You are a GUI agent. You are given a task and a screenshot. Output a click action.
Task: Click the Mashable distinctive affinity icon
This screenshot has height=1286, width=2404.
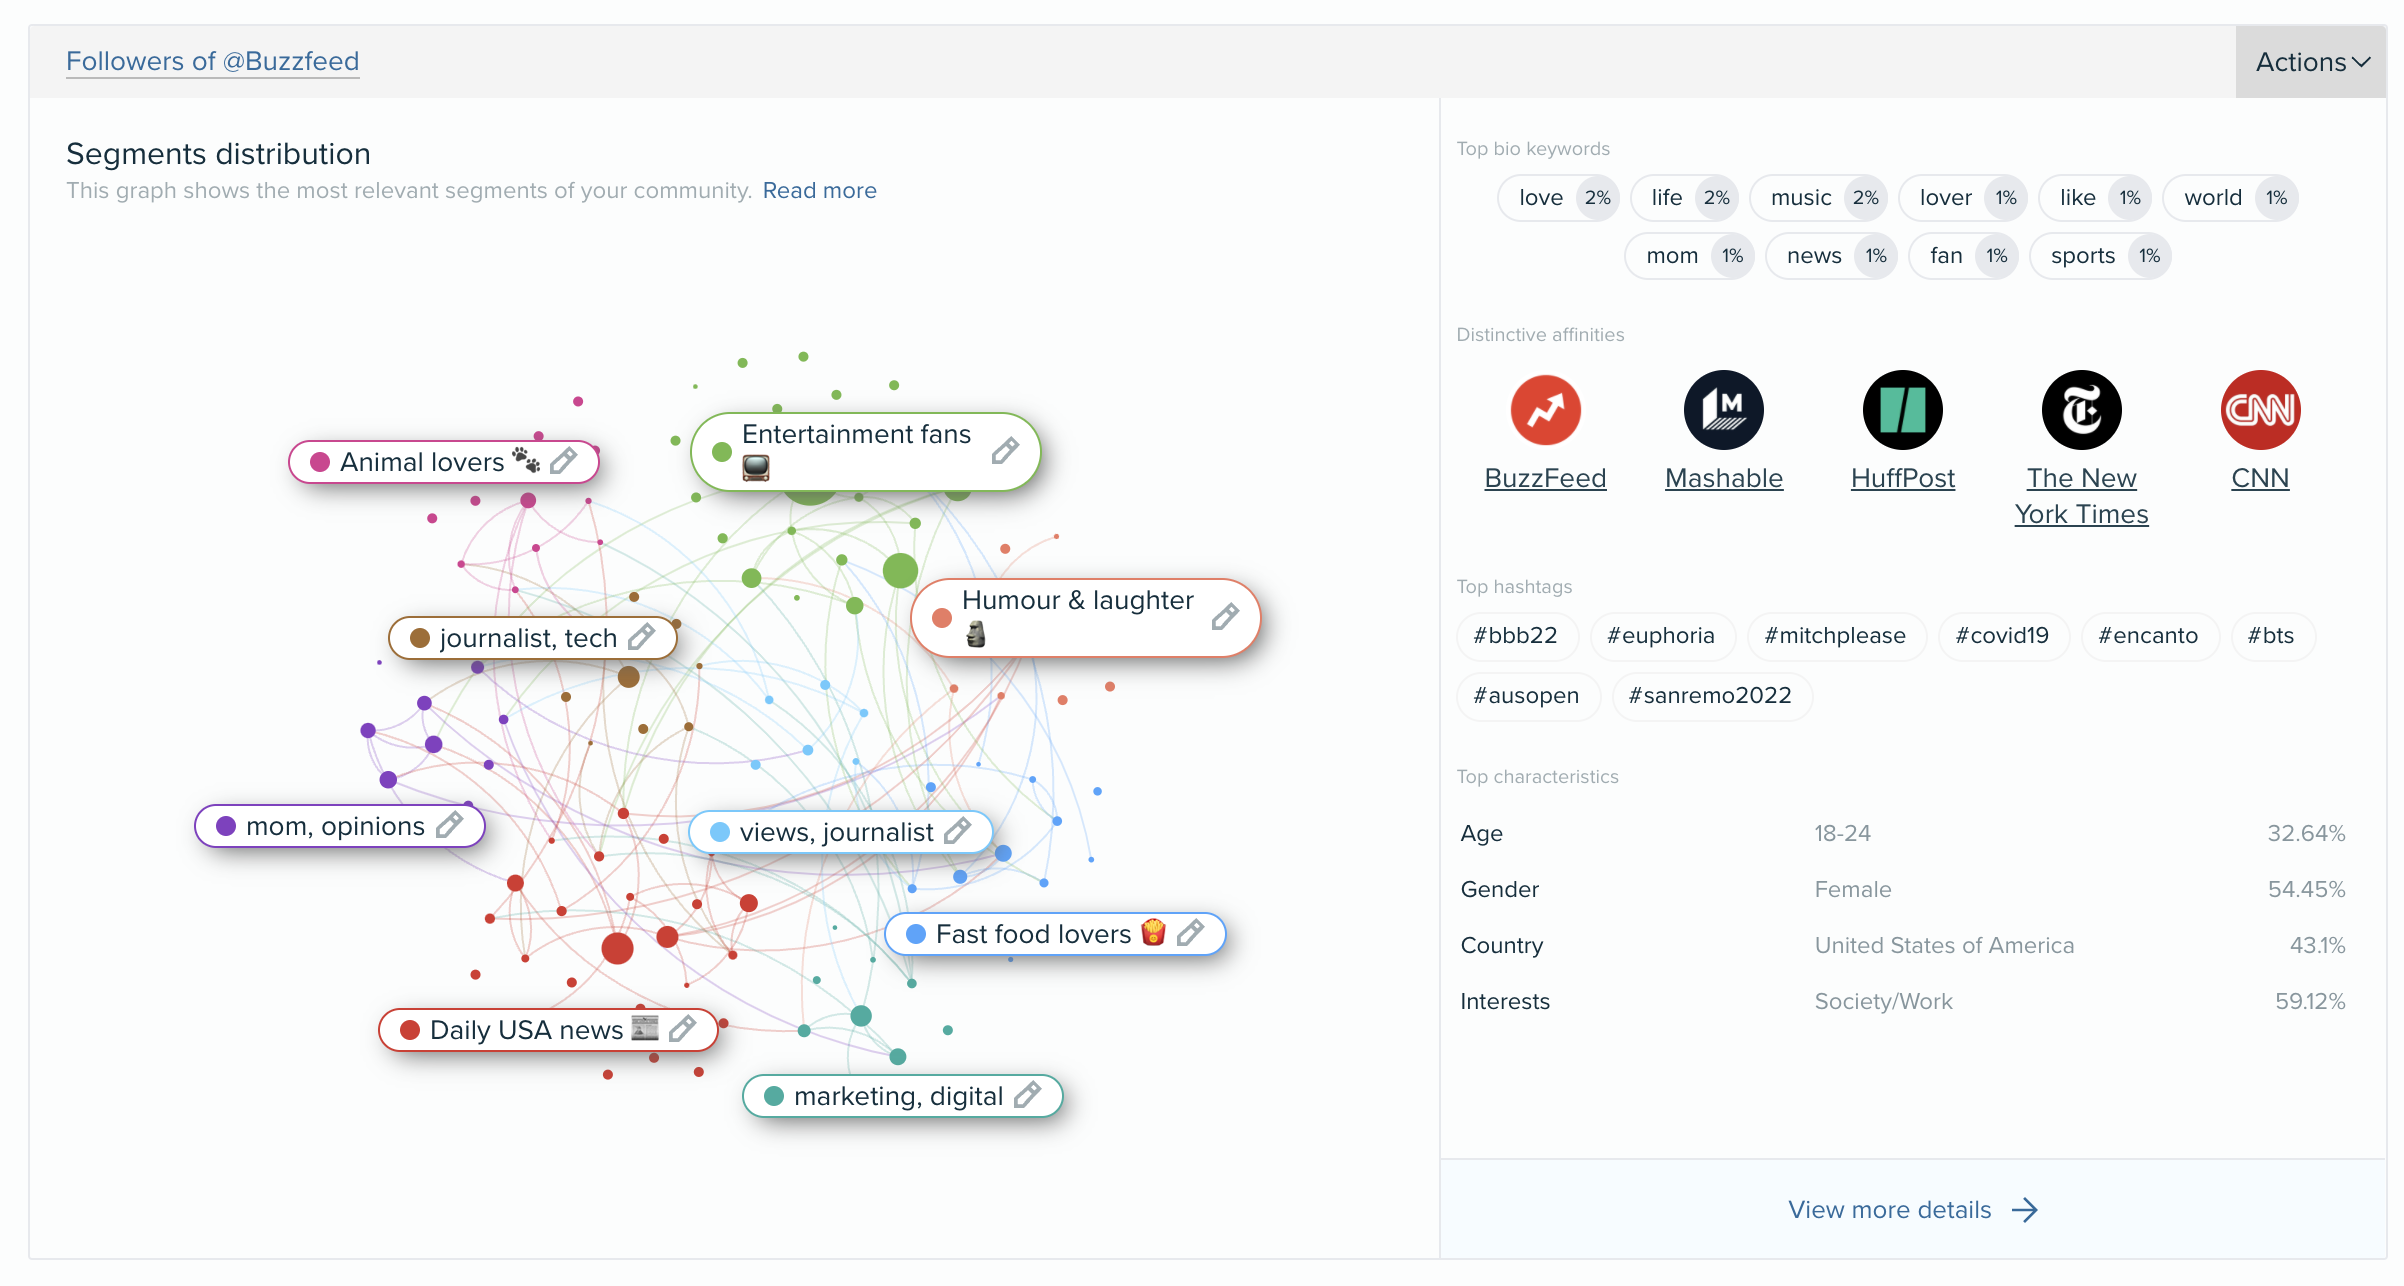(x=1722, y=409)
